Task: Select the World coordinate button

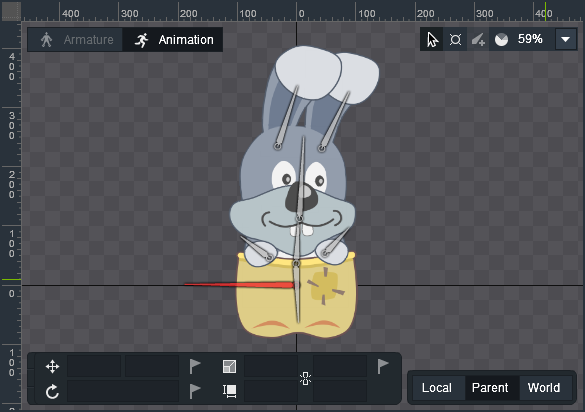Action: [544, 388]
